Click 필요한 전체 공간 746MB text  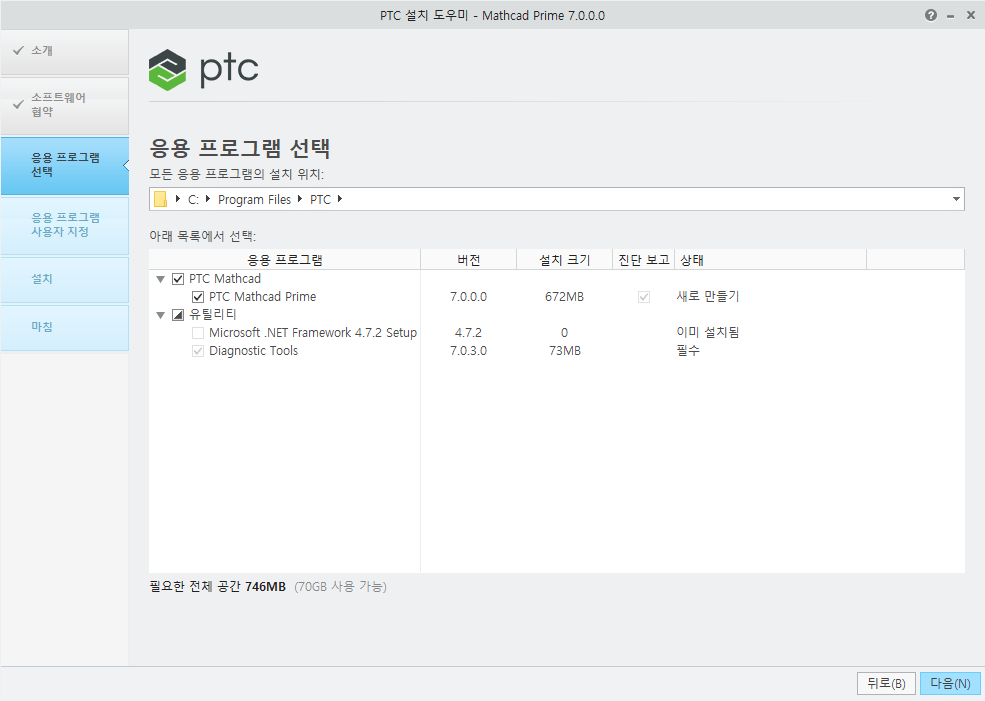coord(217,587)
